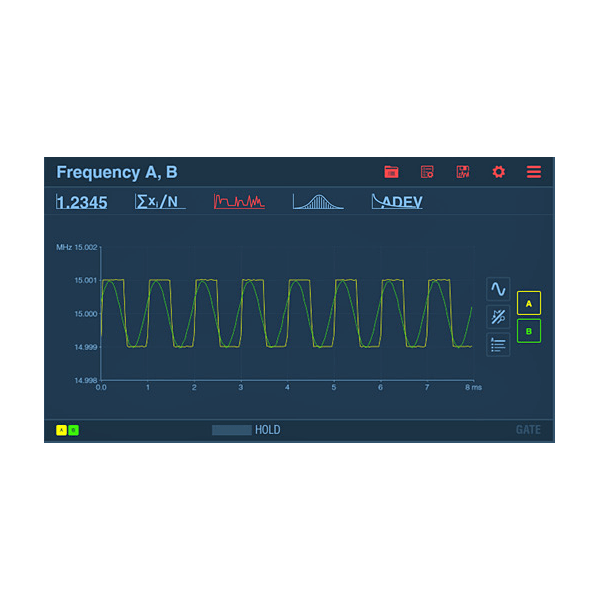Click the Frequency A, B title
This screenshot has width=600, height=600.
click(x=116, y=172)
